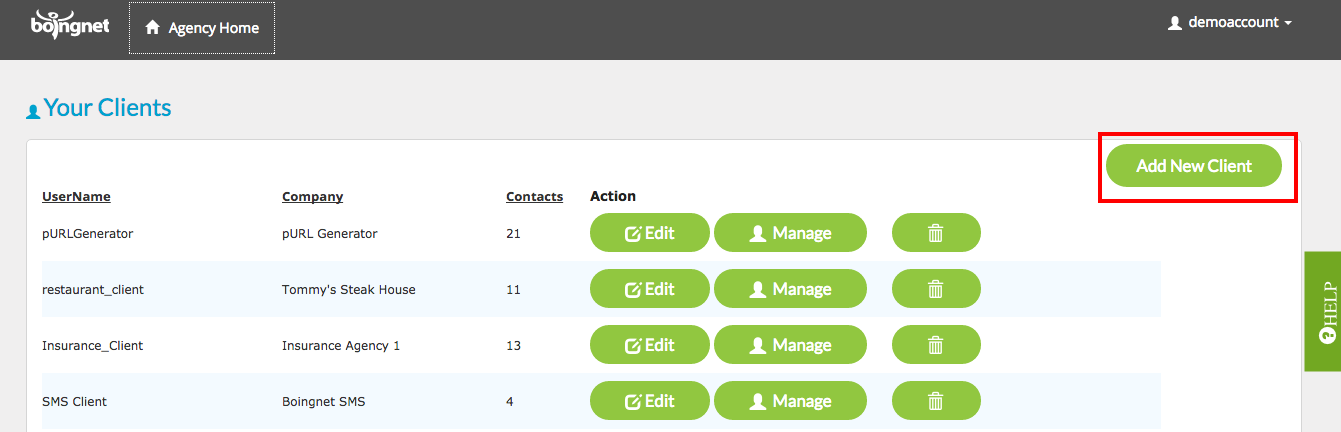Remove Insurance_Client using its trash icon
The height and width of the screenshot is (432, 1341).
pyautogui.click(x=936, y=345)
